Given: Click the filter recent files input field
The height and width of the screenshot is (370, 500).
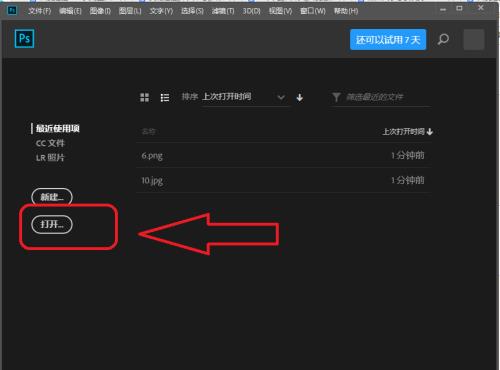Looking at the screenshot, I should (381, 97).
